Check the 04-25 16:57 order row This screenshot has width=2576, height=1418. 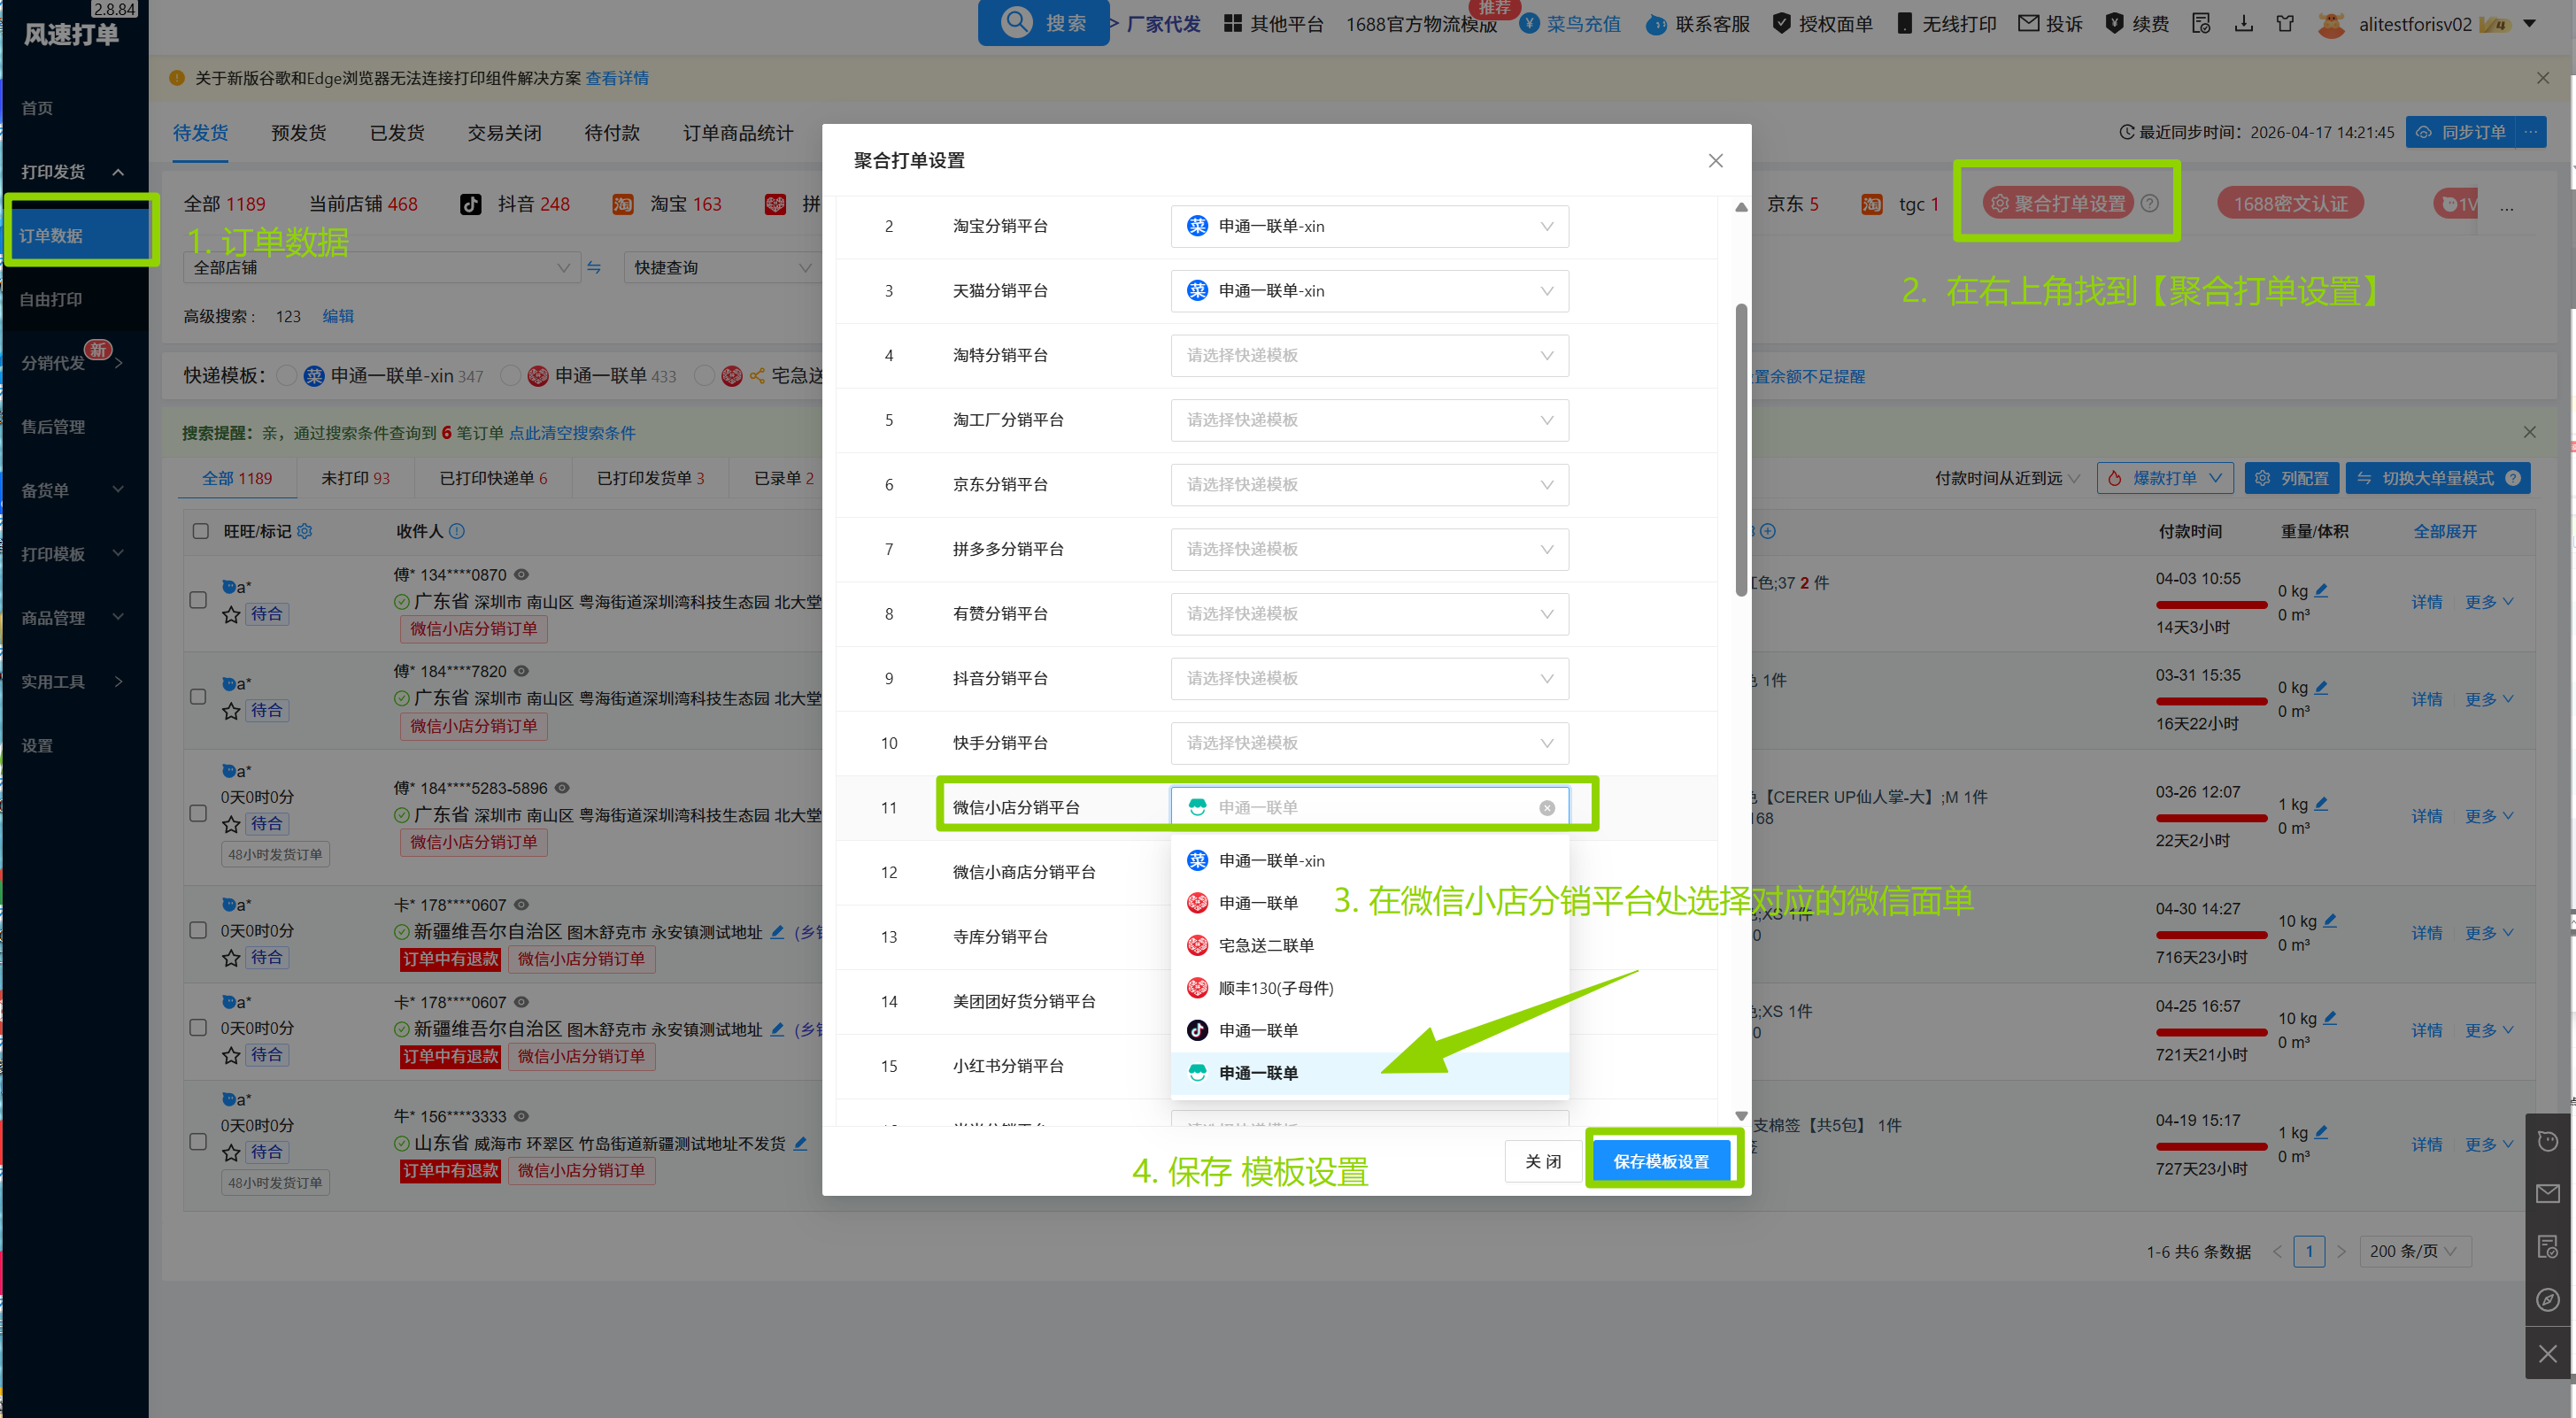pyautogui.click(x=198, y=1027)
